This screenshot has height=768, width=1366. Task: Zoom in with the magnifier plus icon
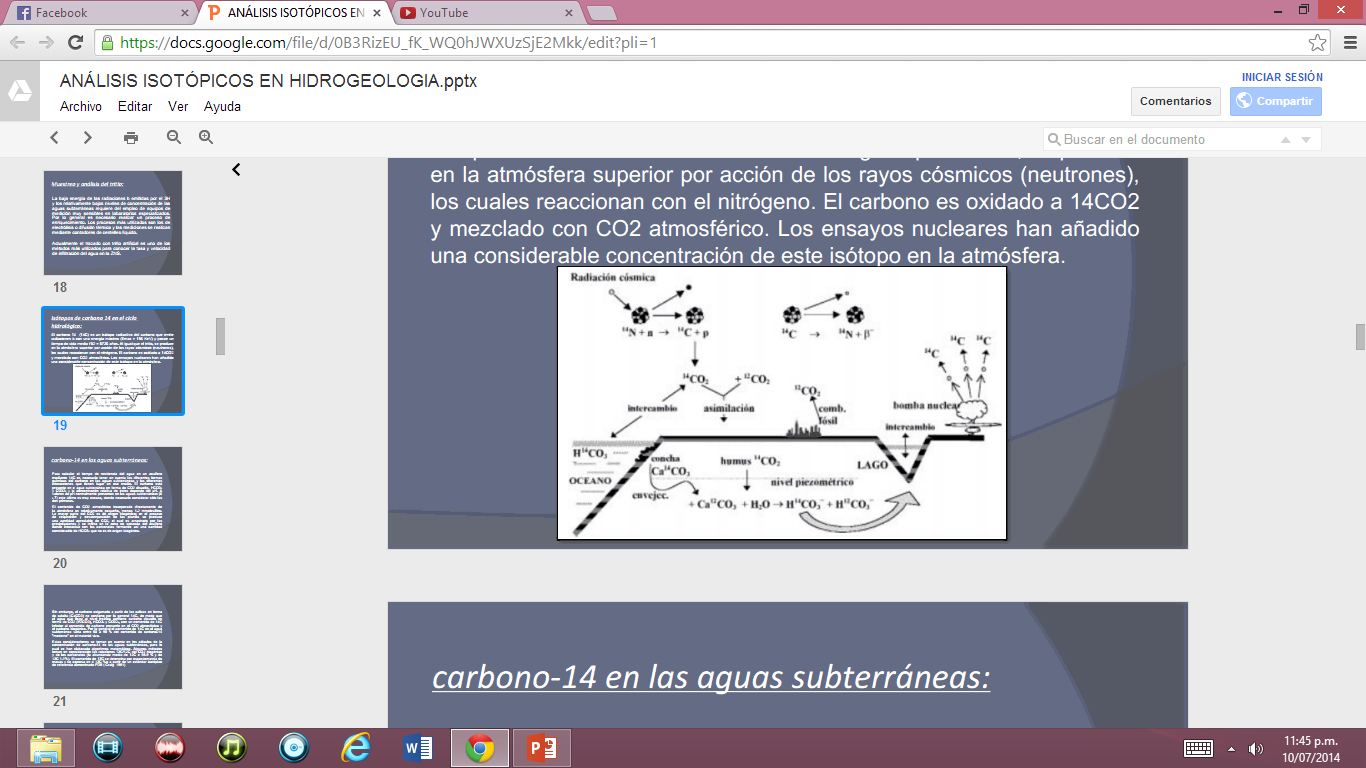206,138
